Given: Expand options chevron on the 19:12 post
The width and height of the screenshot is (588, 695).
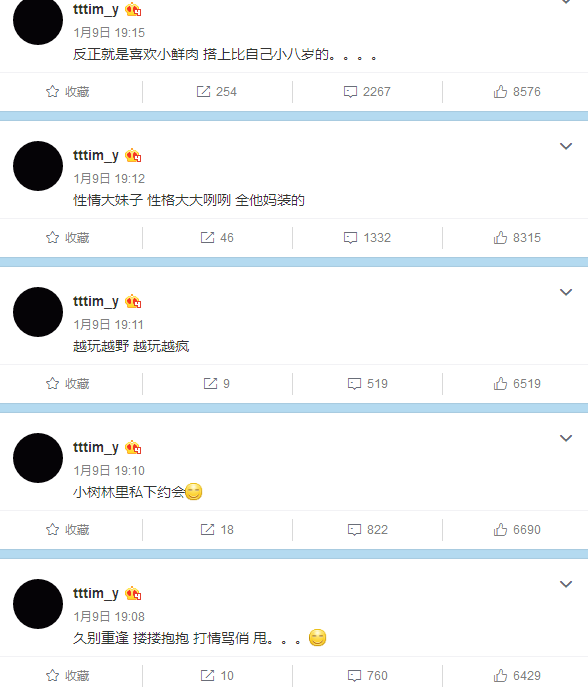Looking at the screenshot, I should pos(566,146).
